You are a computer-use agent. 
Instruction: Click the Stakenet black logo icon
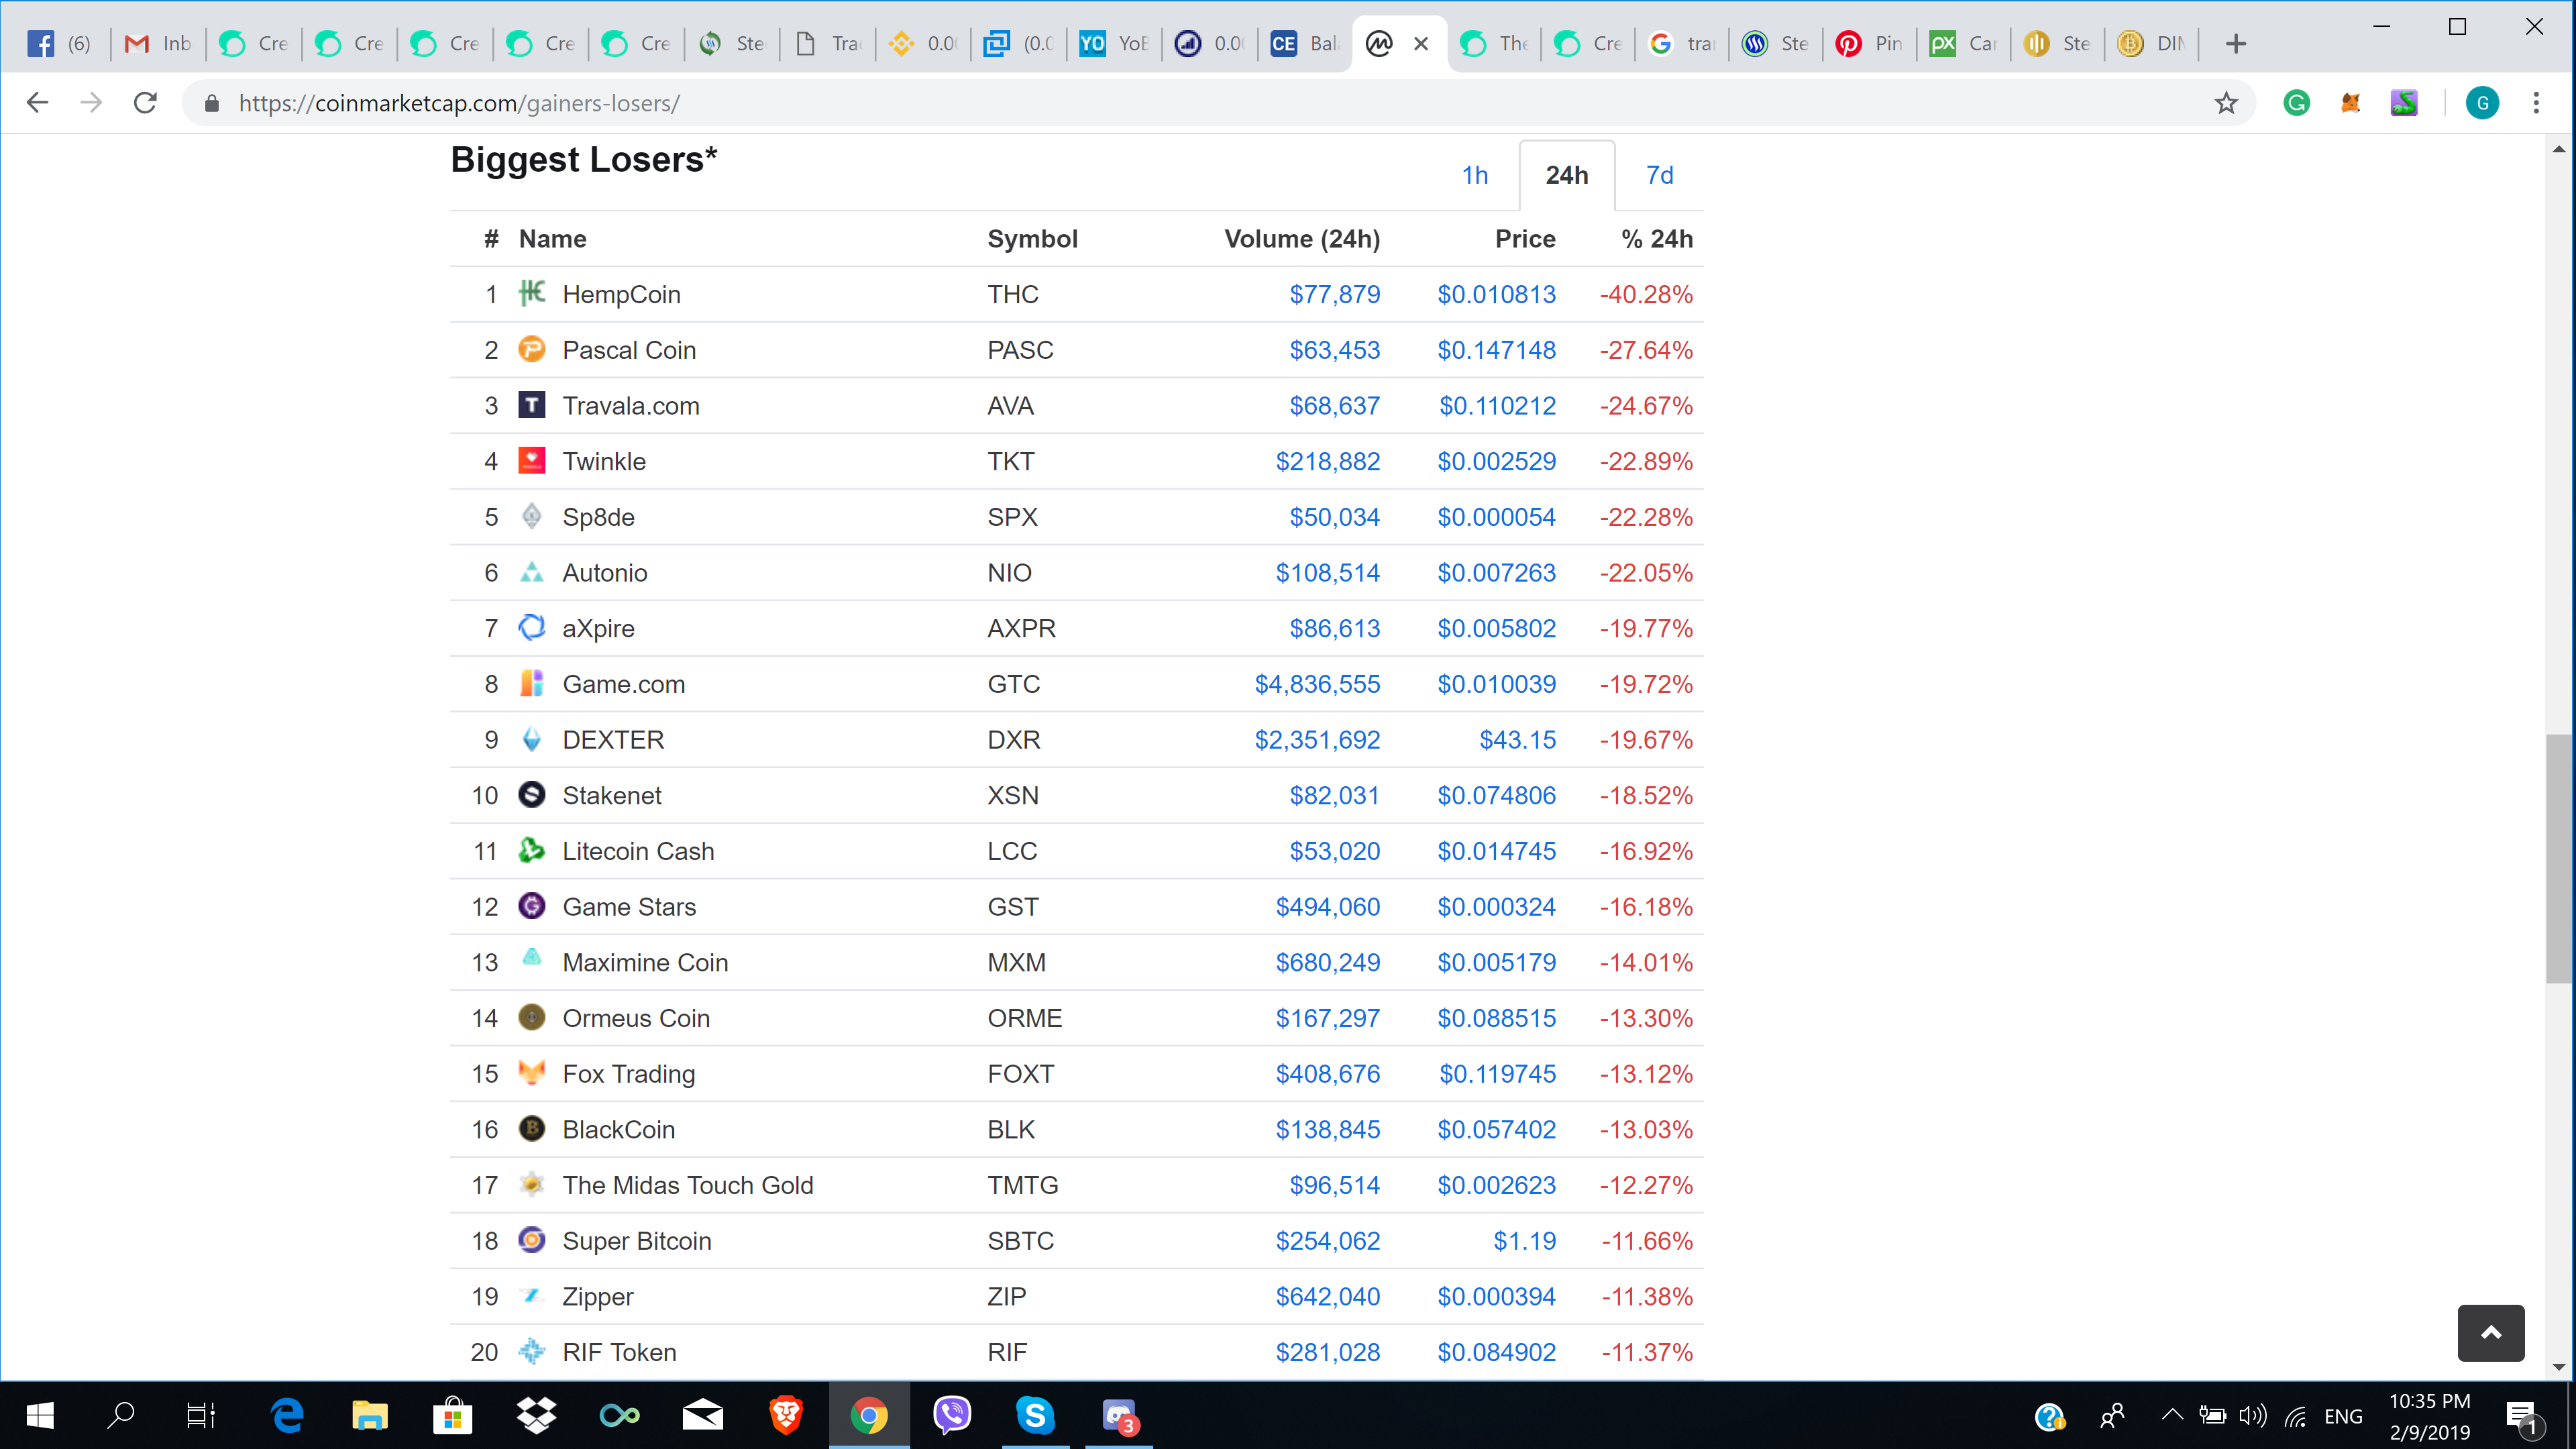tap(532, 794)
